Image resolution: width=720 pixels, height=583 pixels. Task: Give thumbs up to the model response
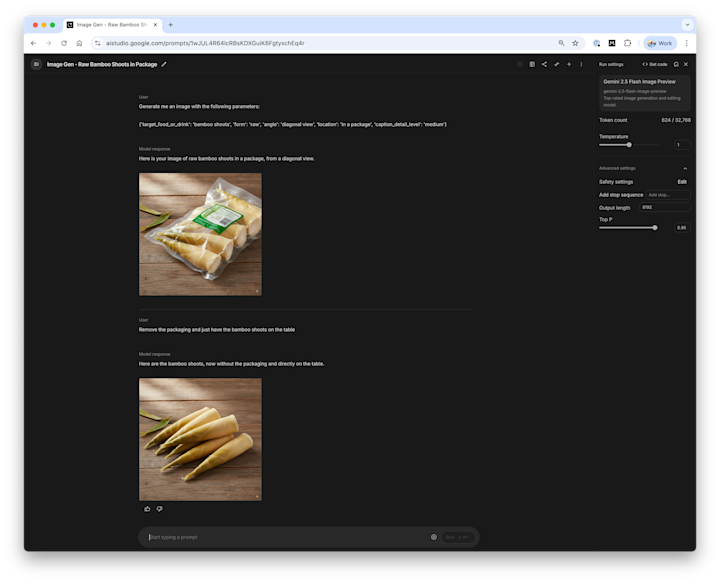(x=147, y=509)
